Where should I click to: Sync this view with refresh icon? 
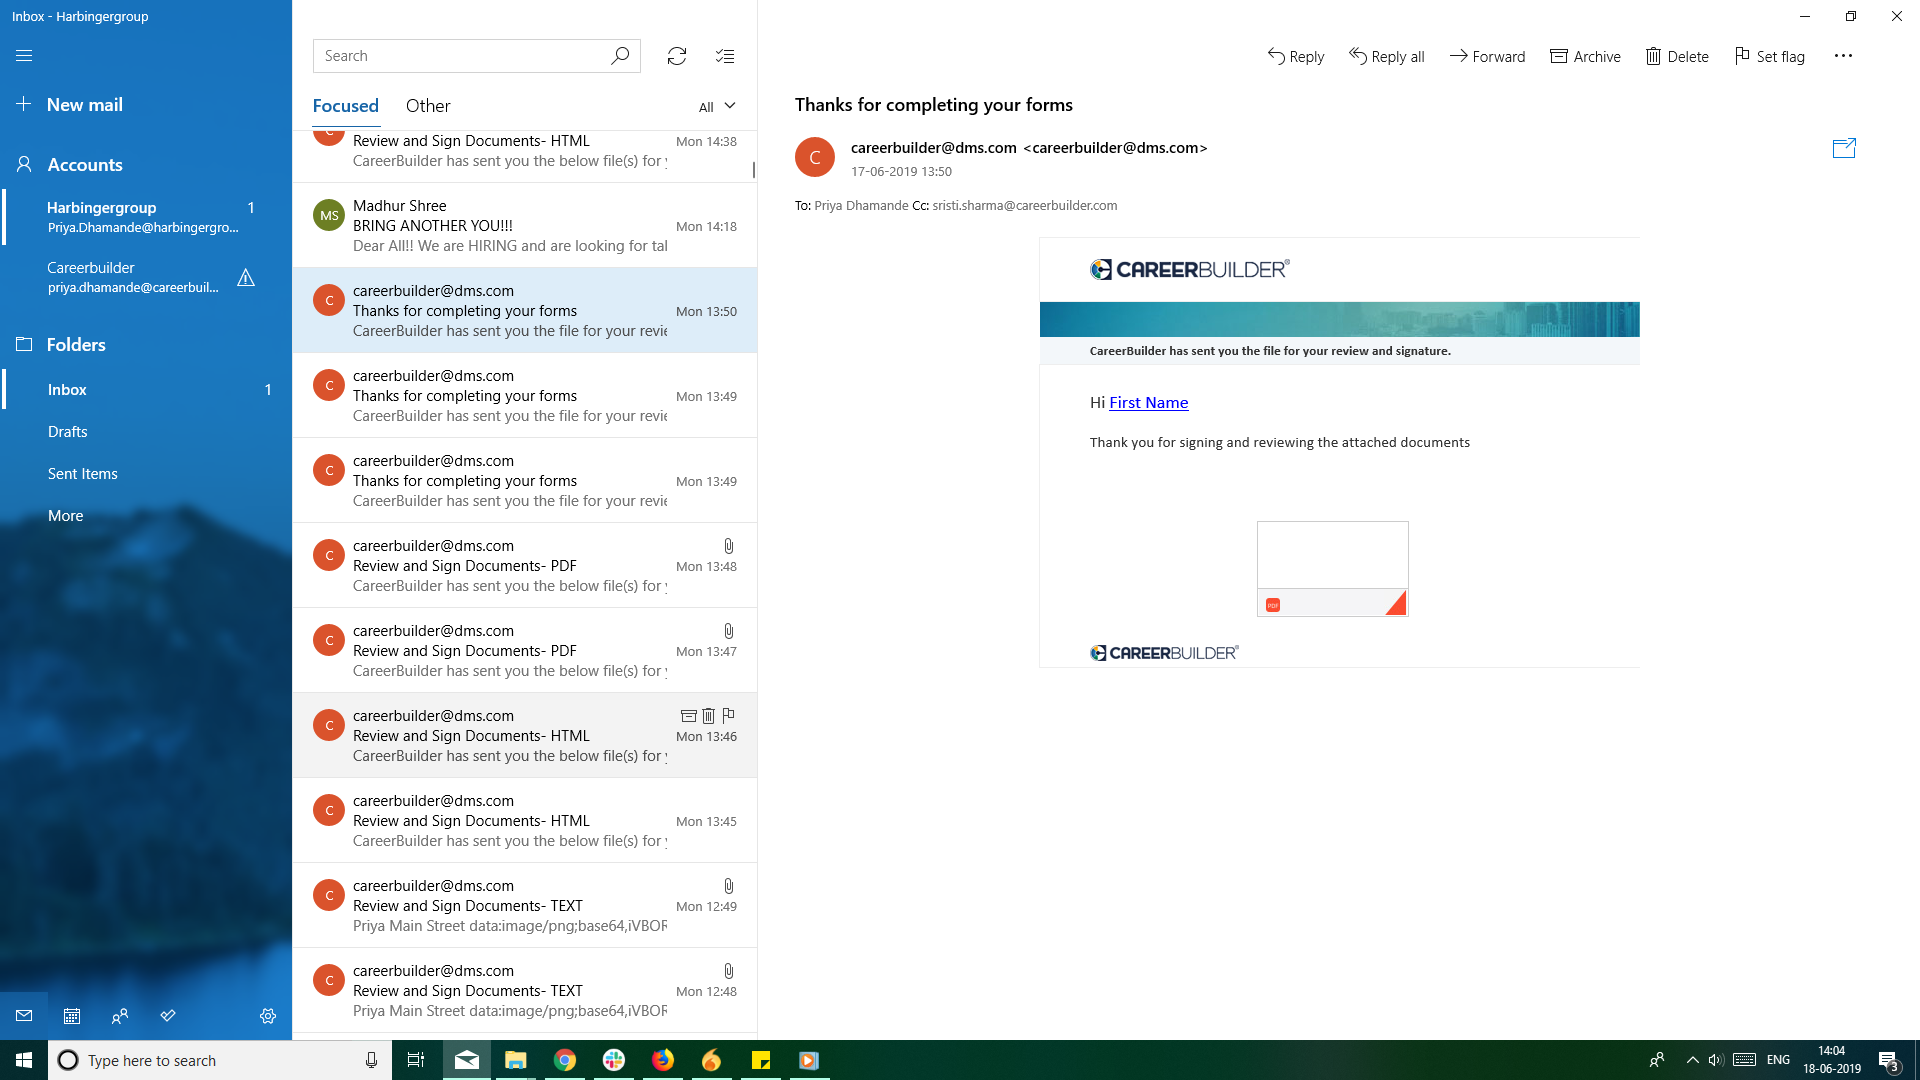[x=677, y=56]
